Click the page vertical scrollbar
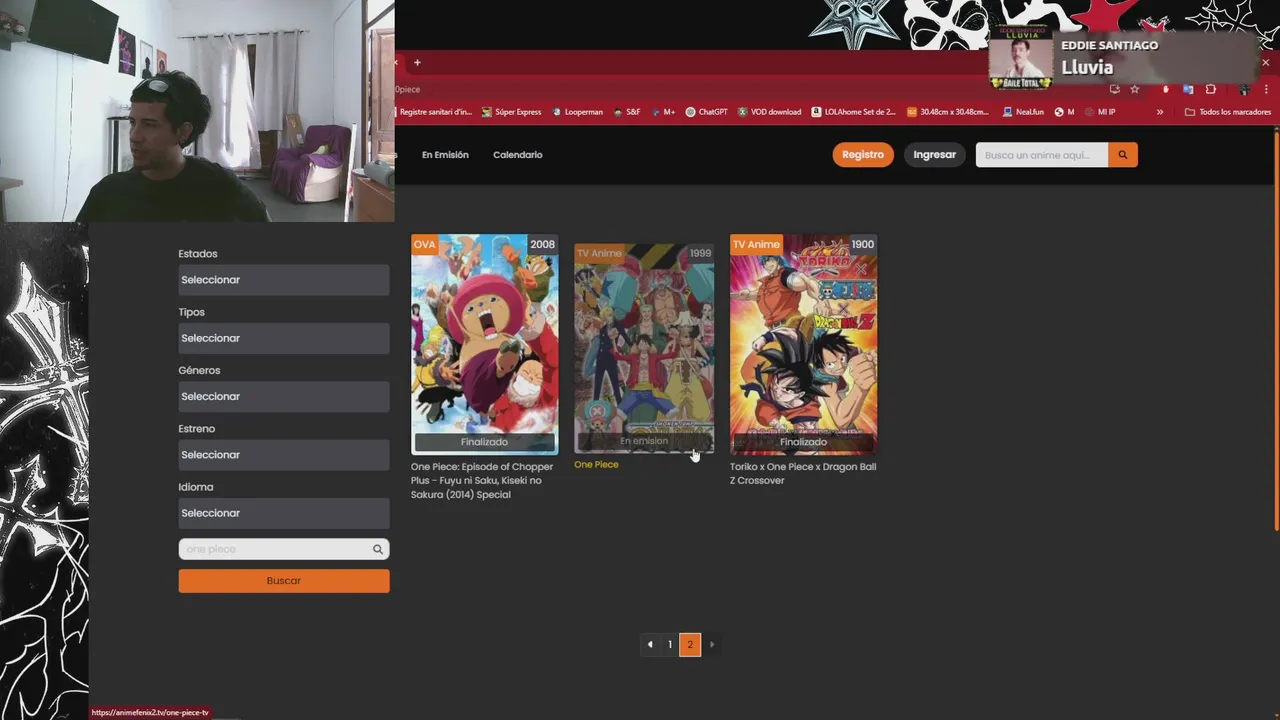Viewport: 1280px width, 720px height. [1277, 330]
